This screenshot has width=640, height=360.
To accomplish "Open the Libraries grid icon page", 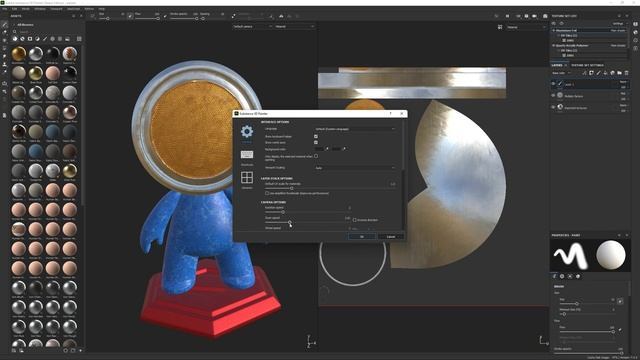I will [x=247, y=178].
